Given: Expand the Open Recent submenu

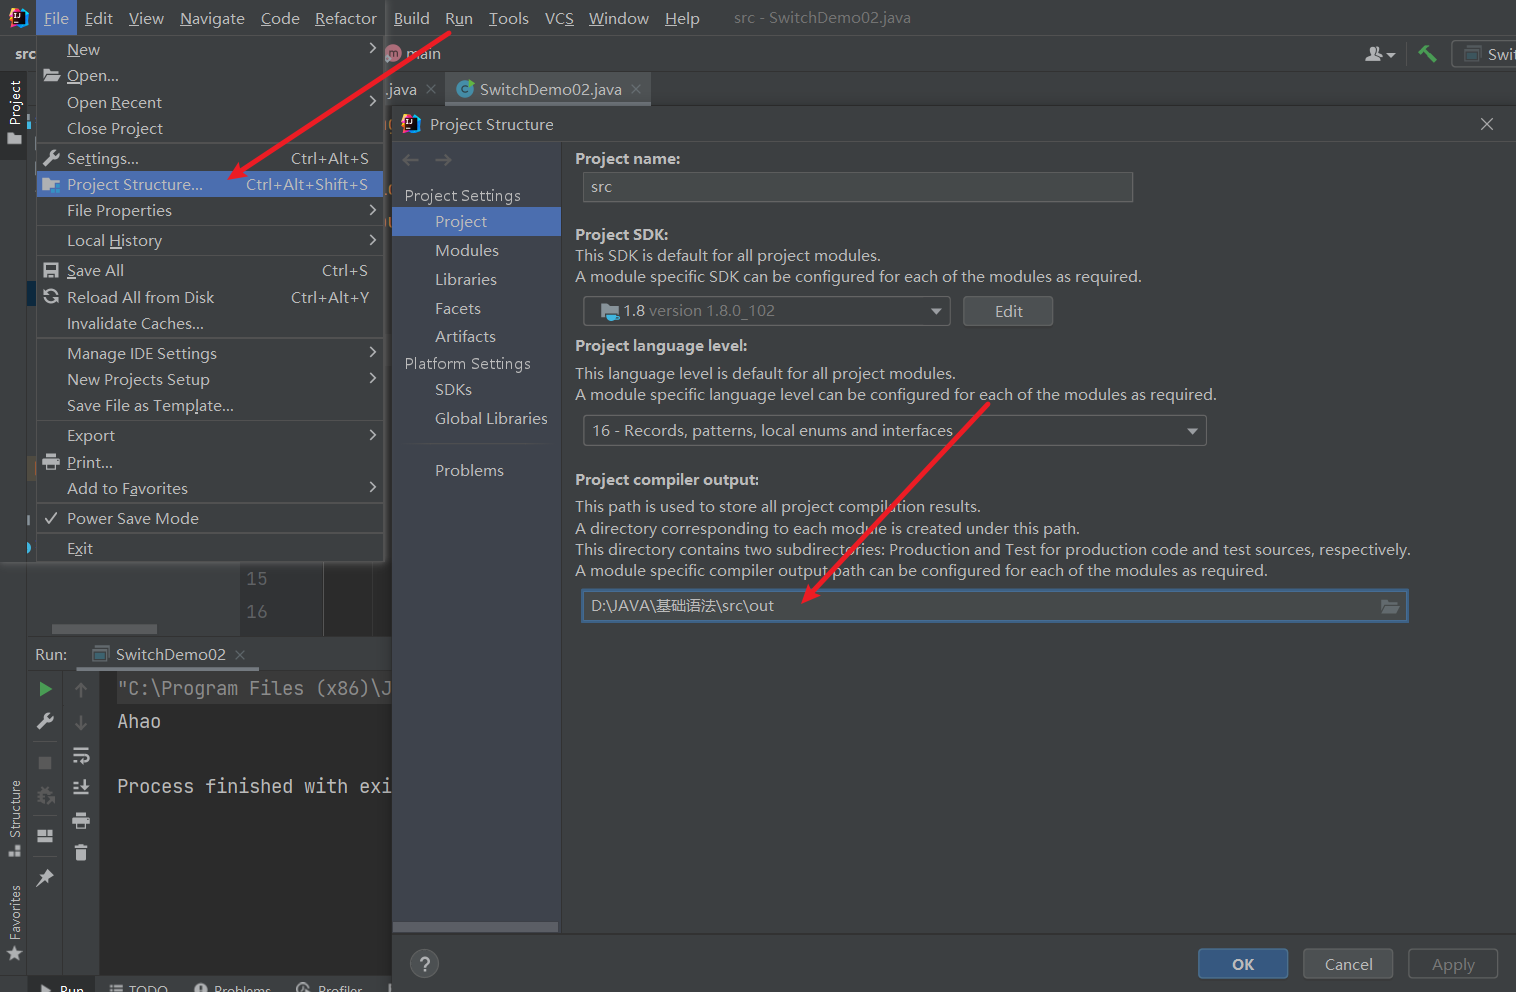Looking at the screenshot, I should pos(210,102).
